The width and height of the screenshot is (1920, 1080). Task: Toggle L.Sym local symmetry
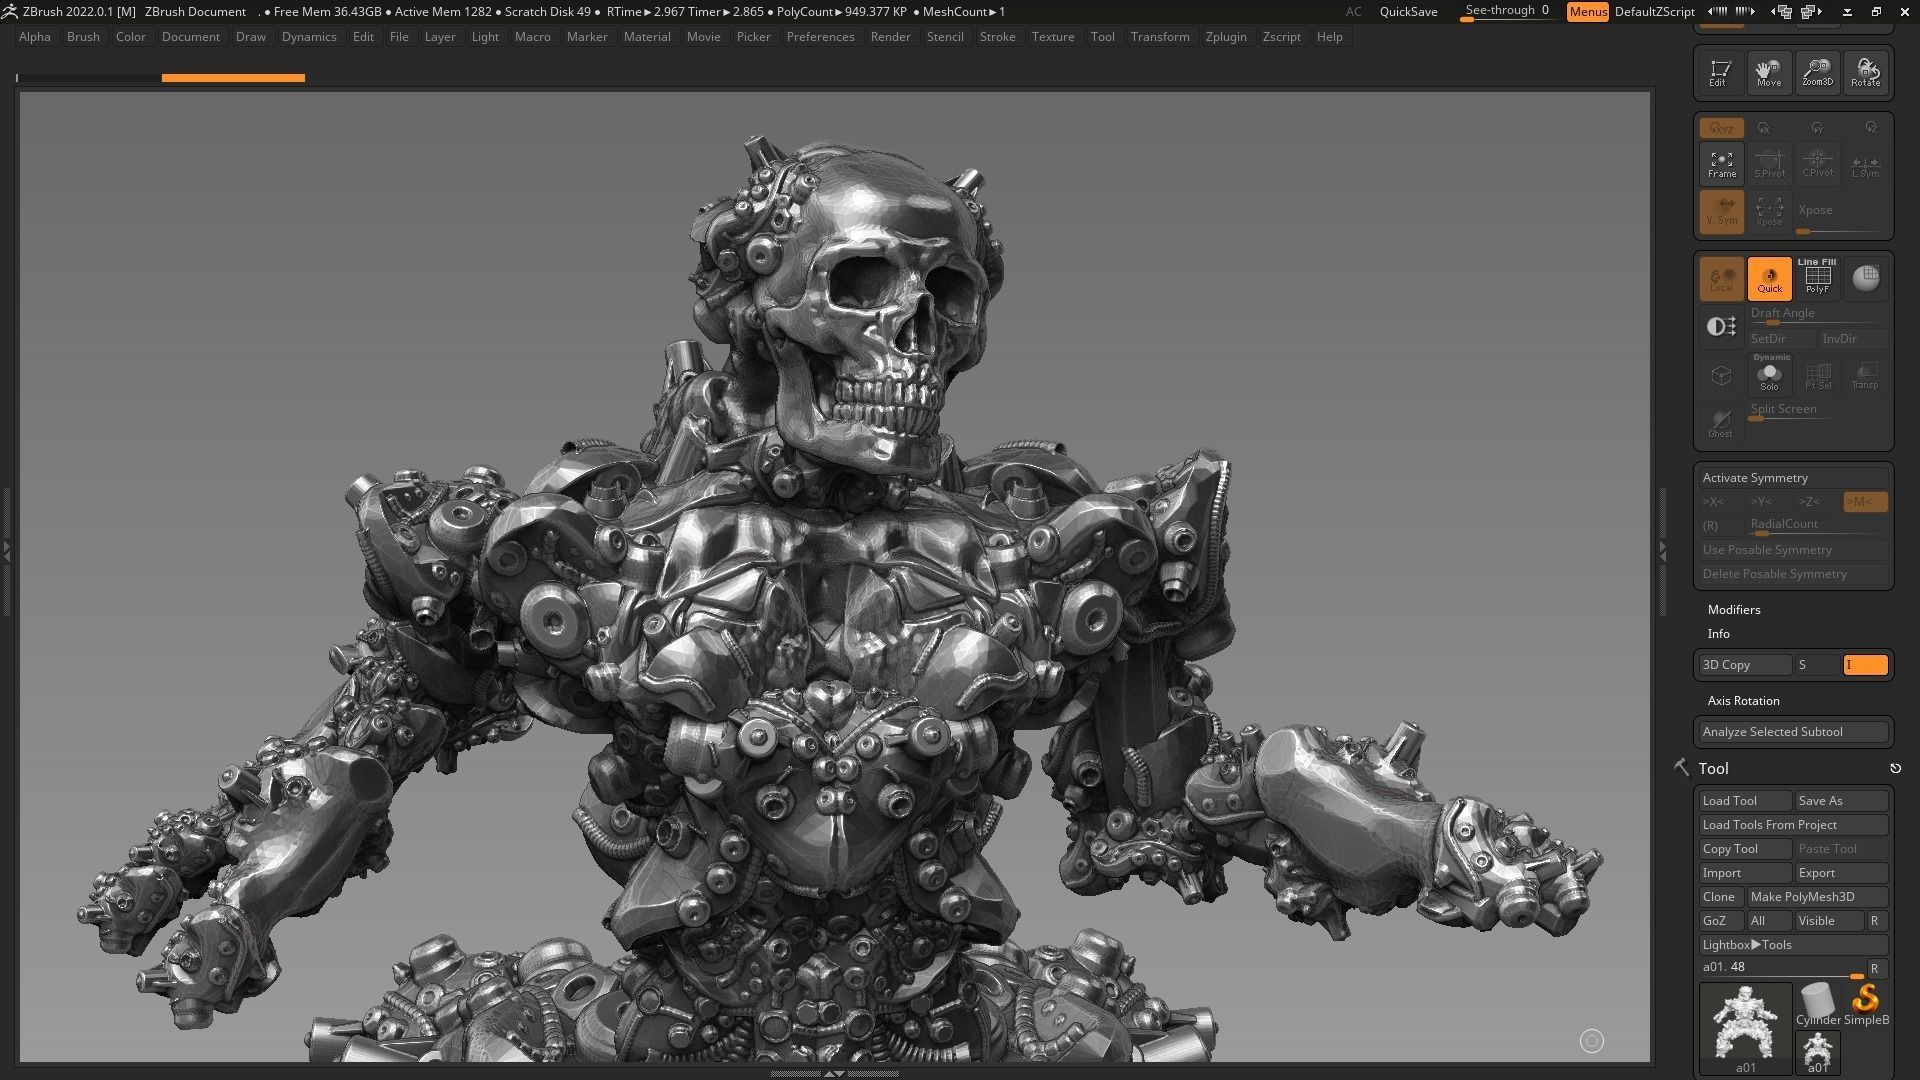coord(1865,164)
